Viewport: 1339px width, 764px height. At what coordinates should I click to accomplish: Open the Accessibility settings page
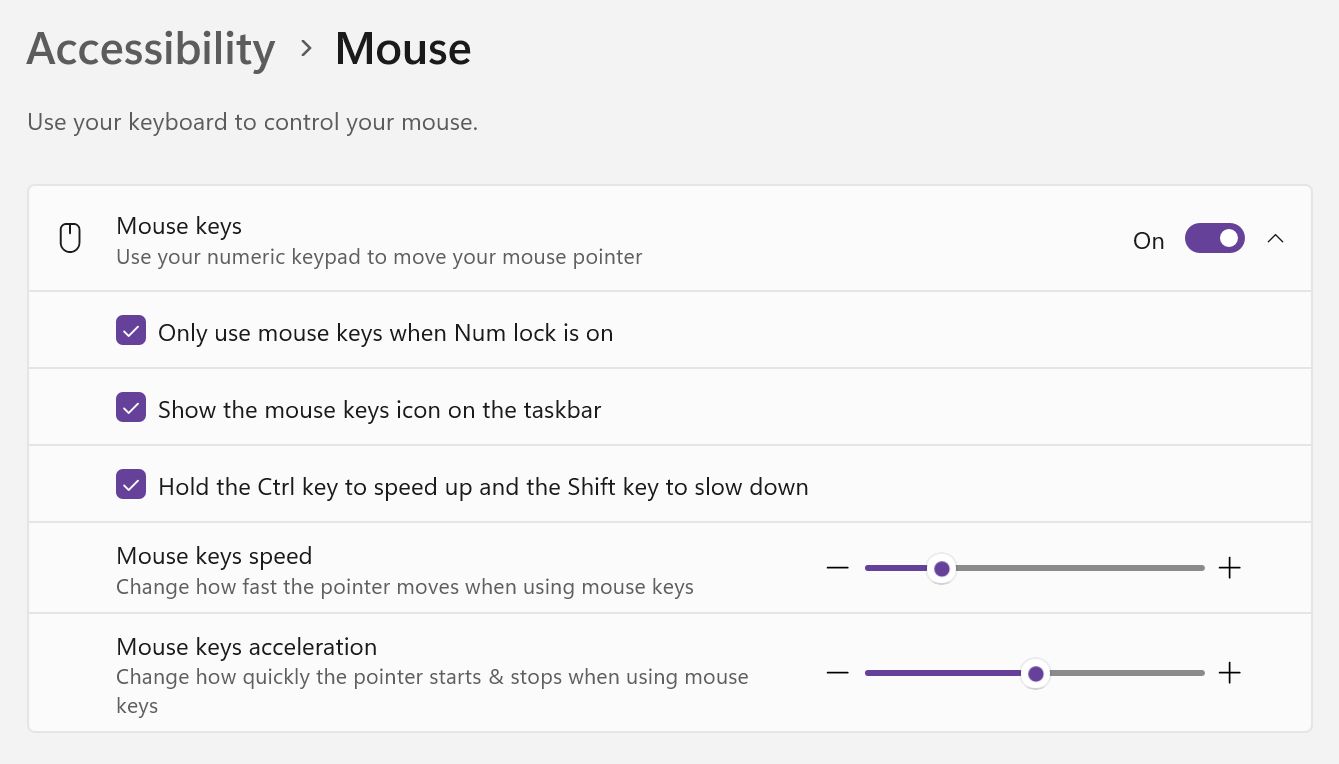pyautogui.click(x=150, y=47)
